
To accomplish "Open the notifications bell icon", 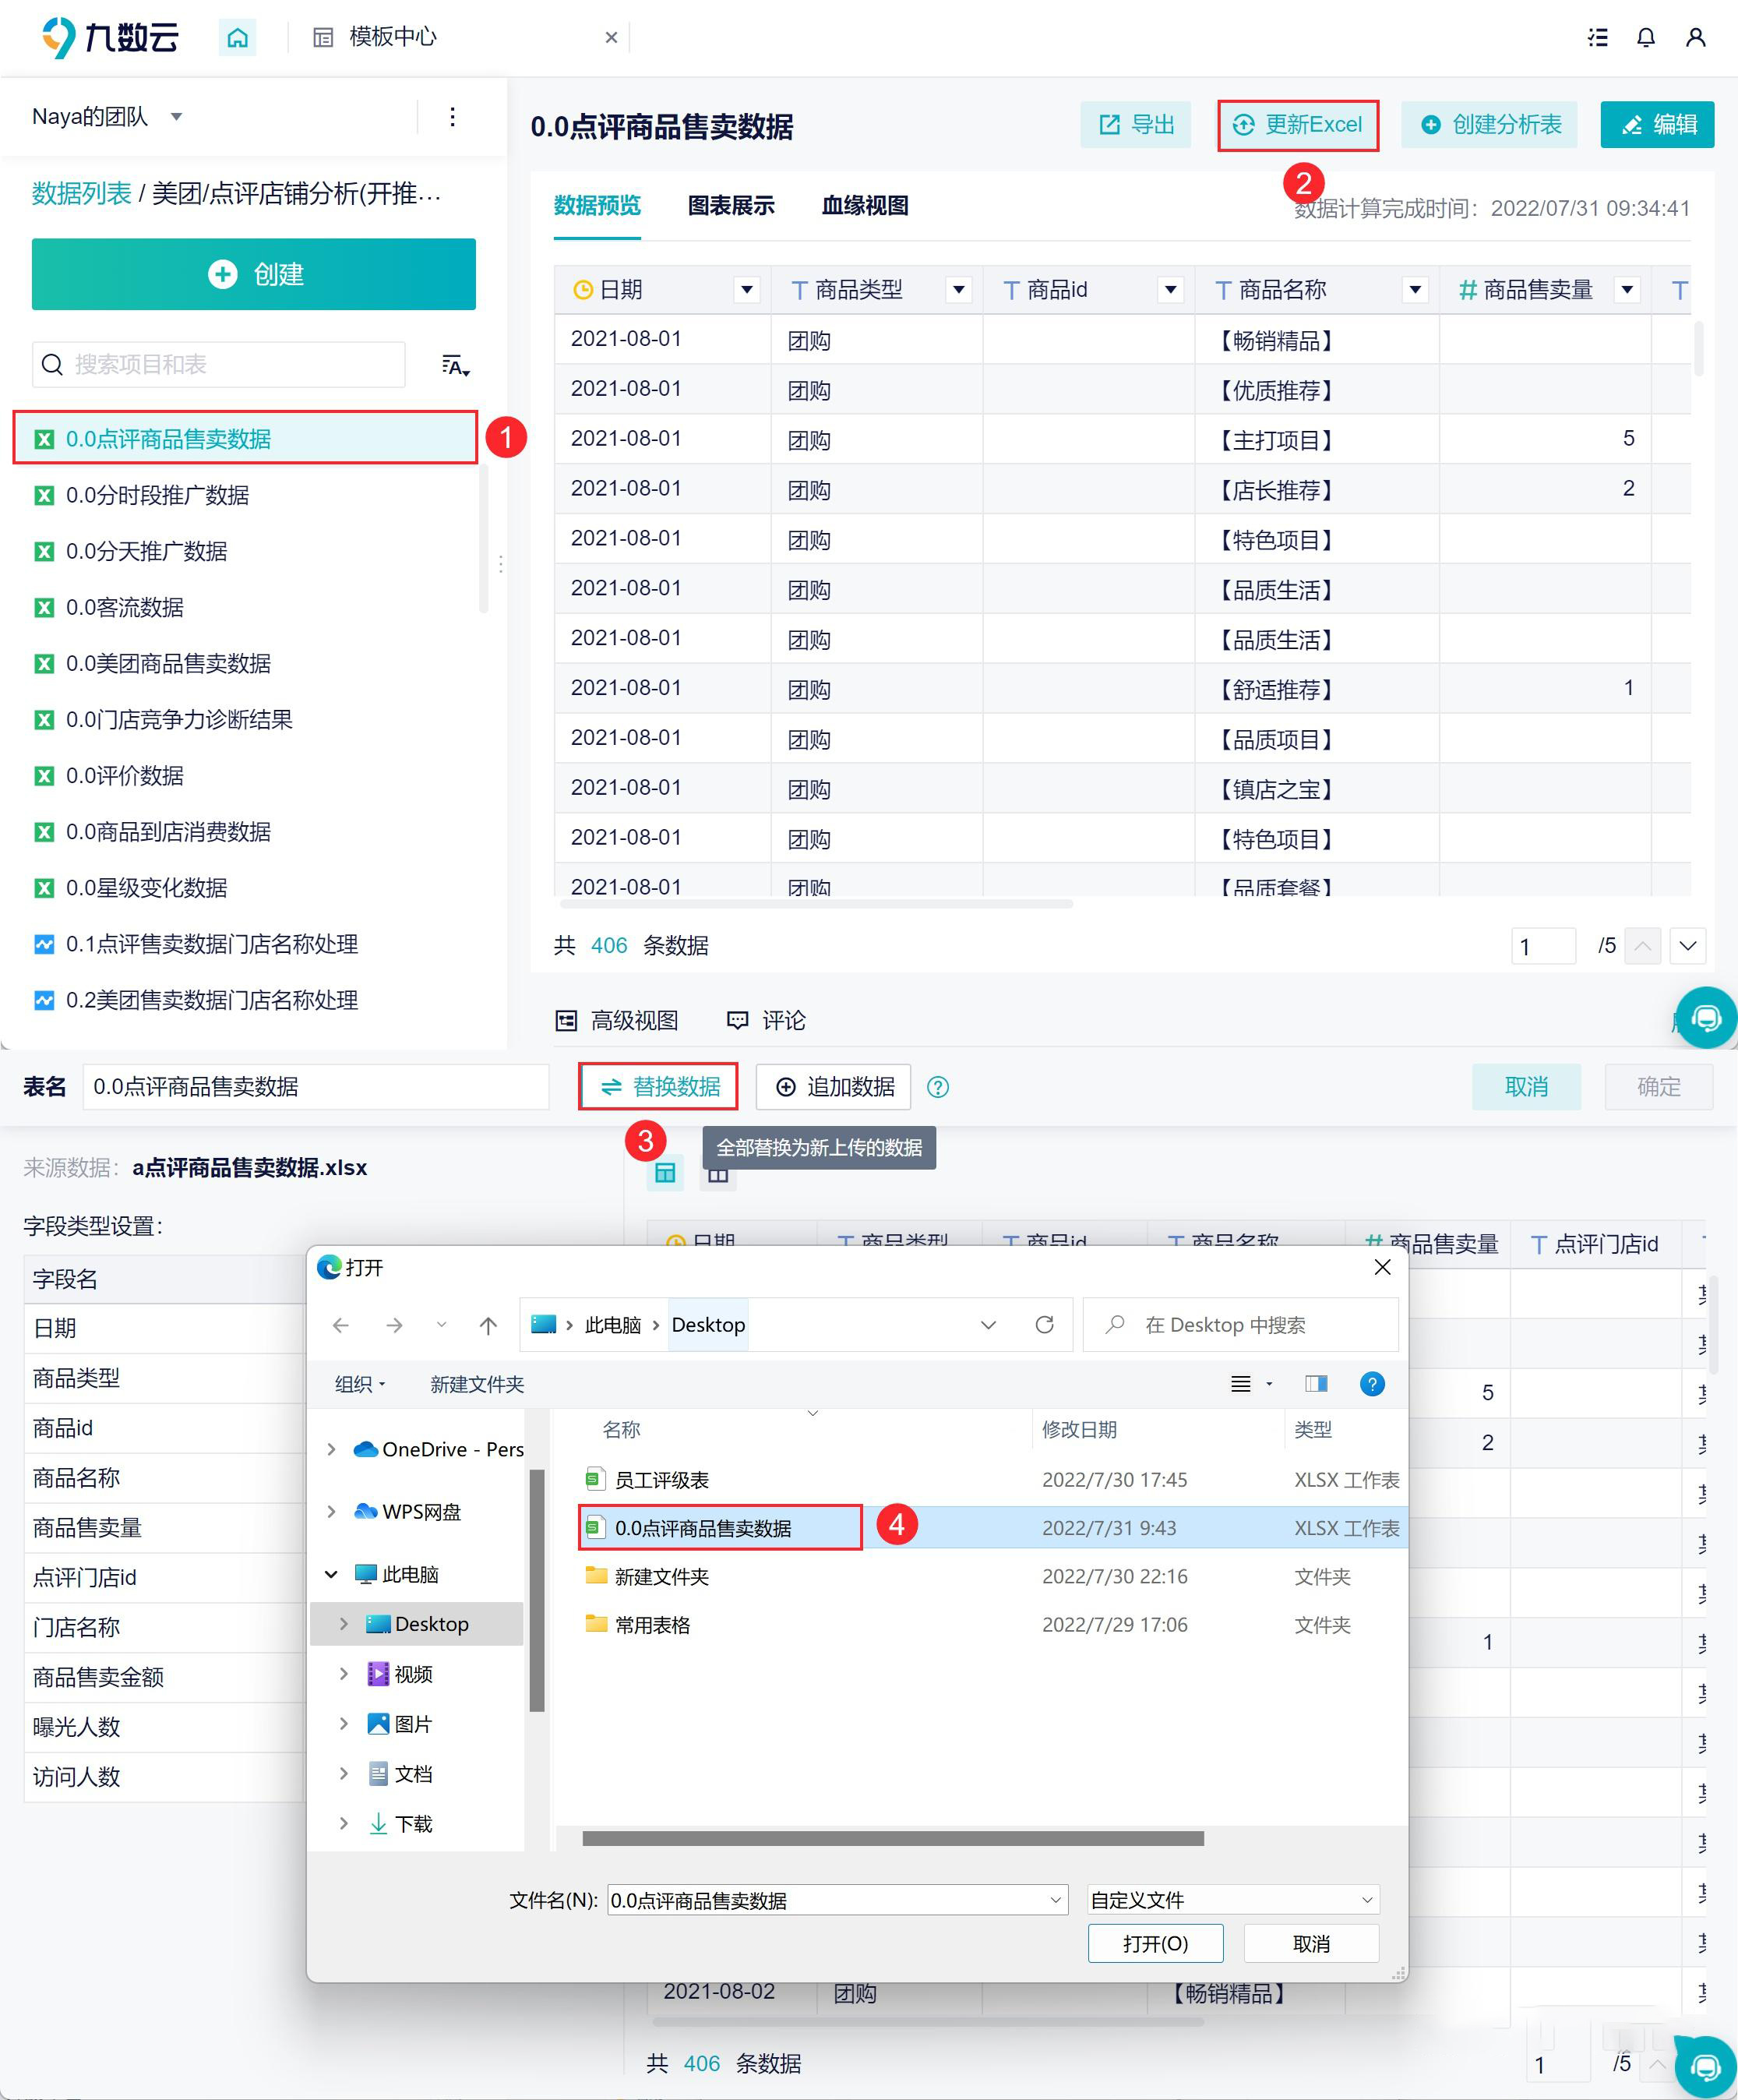I will [1646, 37].
